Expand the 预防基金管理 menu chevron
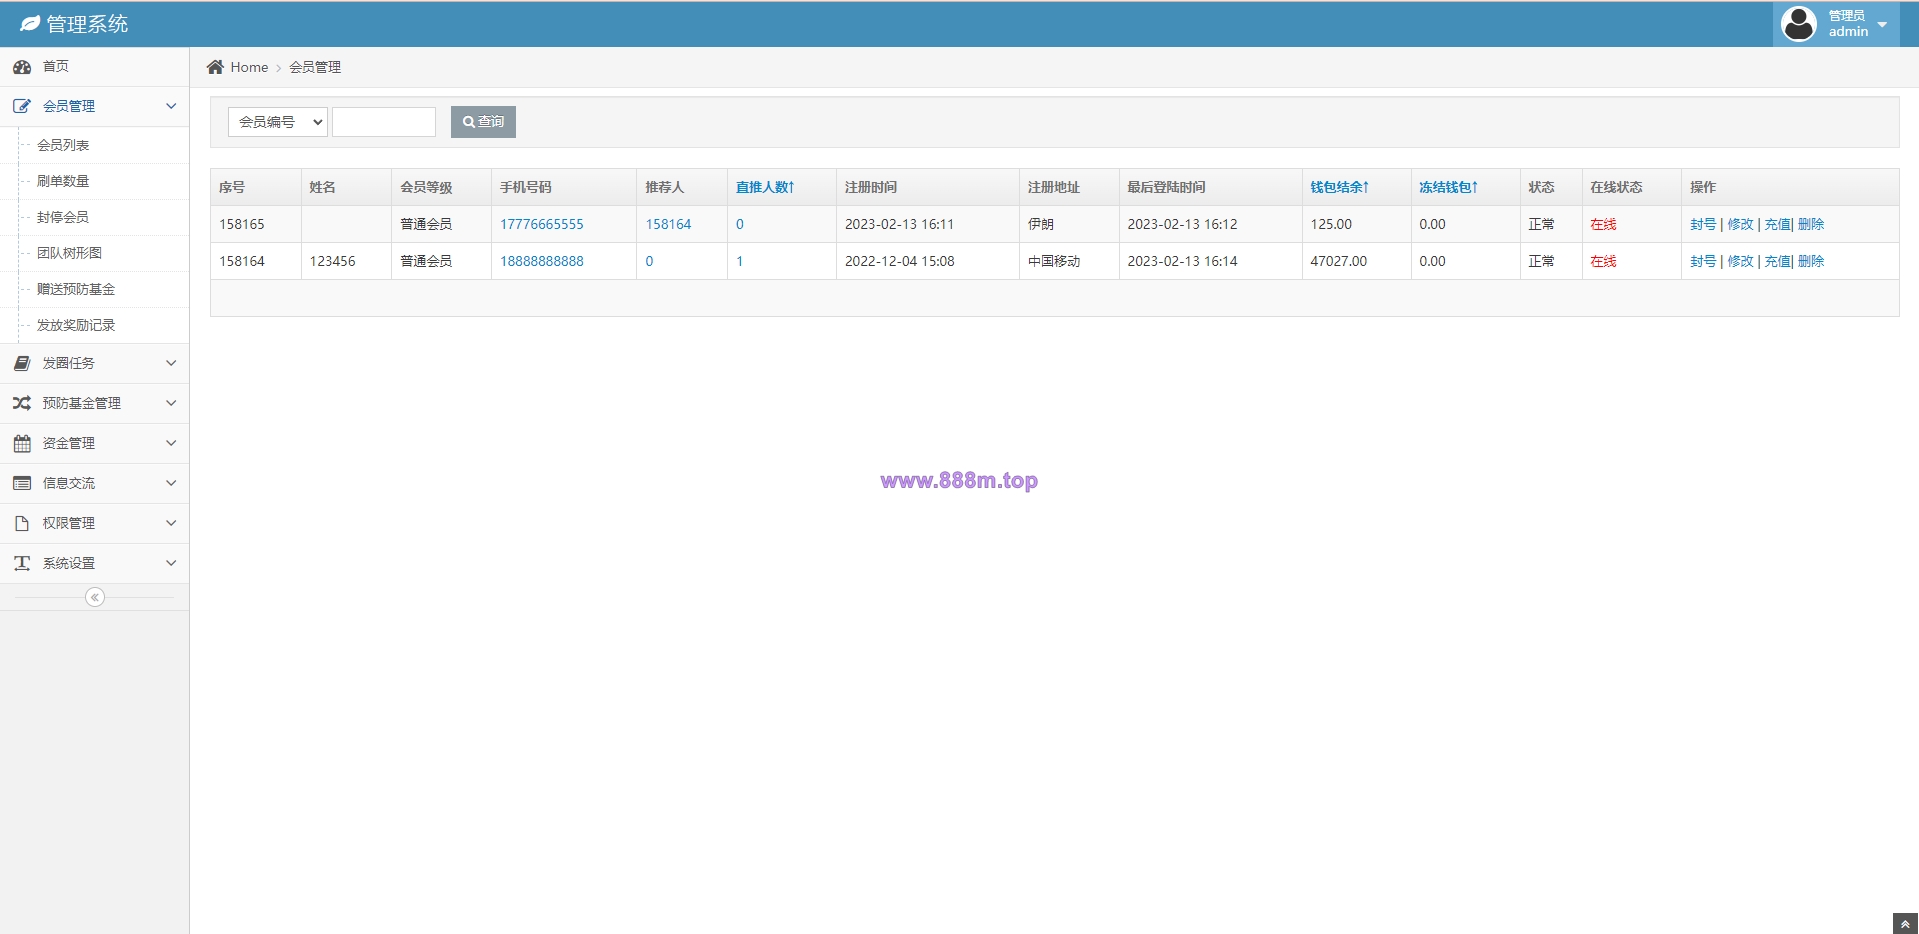 (171, 403)
